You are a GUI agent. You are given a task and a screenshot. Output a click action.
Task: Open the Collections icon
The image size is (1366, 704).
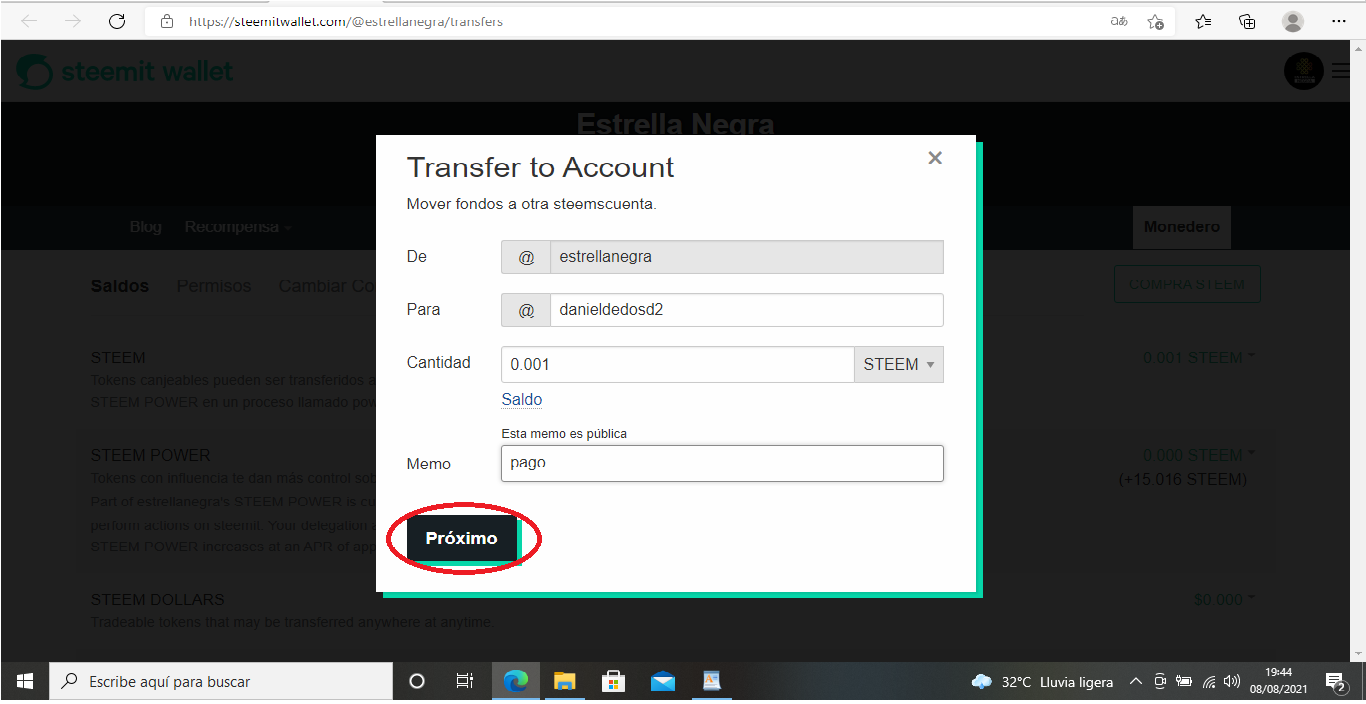1247,21
